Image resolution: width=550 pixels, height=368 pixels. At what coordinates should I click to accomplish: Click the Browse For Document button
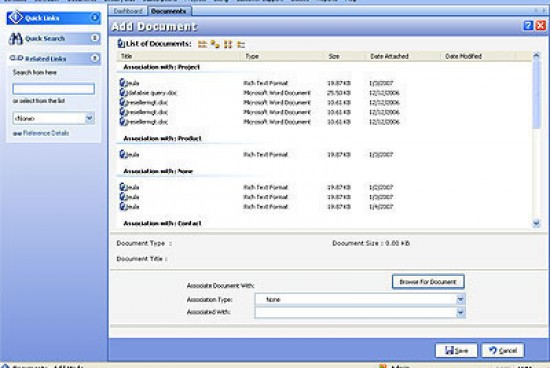tap(428, 282)
